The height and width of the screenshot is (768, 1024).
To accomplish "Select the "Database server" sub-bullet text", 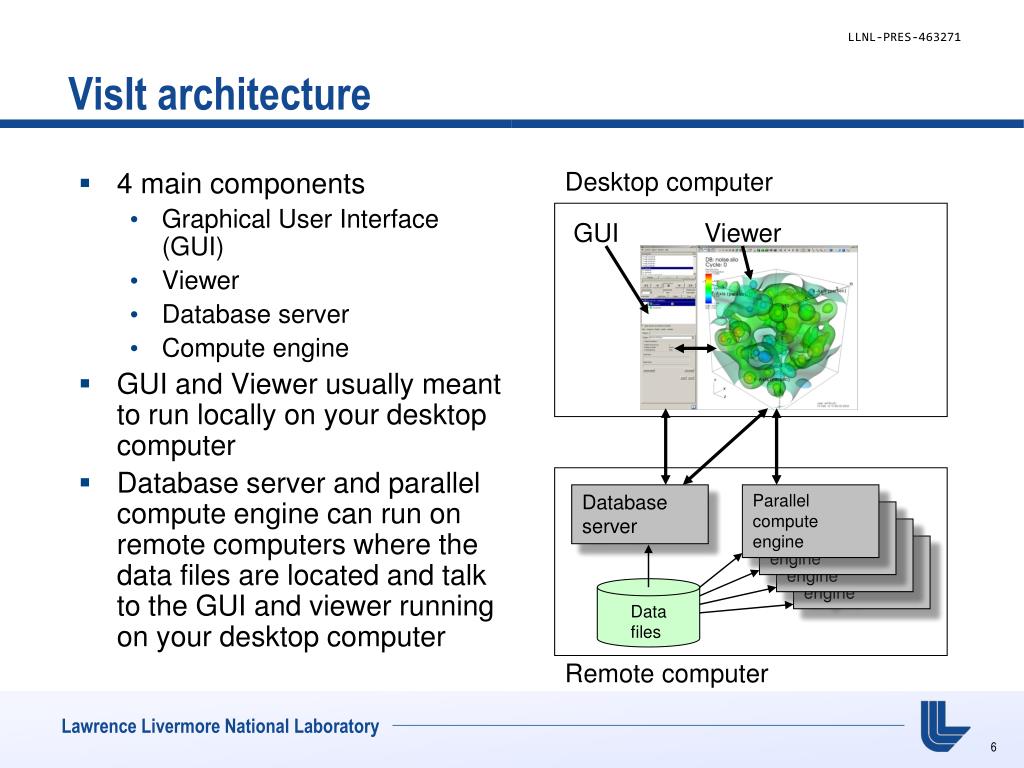I will [x=255, y=314].
